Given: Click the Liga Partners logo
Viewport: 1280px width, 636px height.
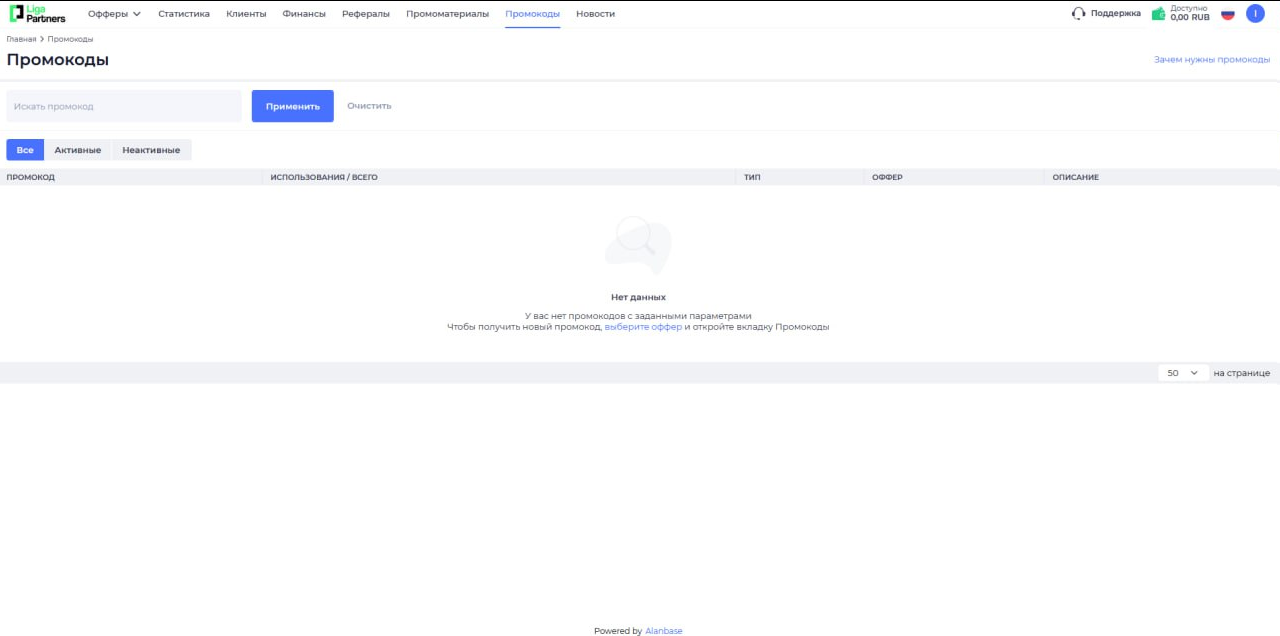Looking at the screenshot, I should (37, 14).
